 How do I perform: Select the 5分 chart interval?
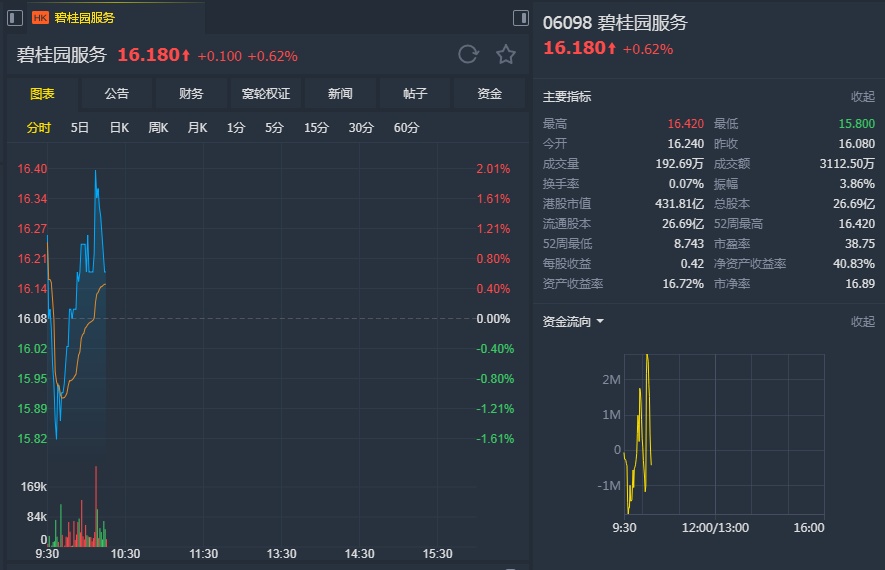tap(274, 128)
